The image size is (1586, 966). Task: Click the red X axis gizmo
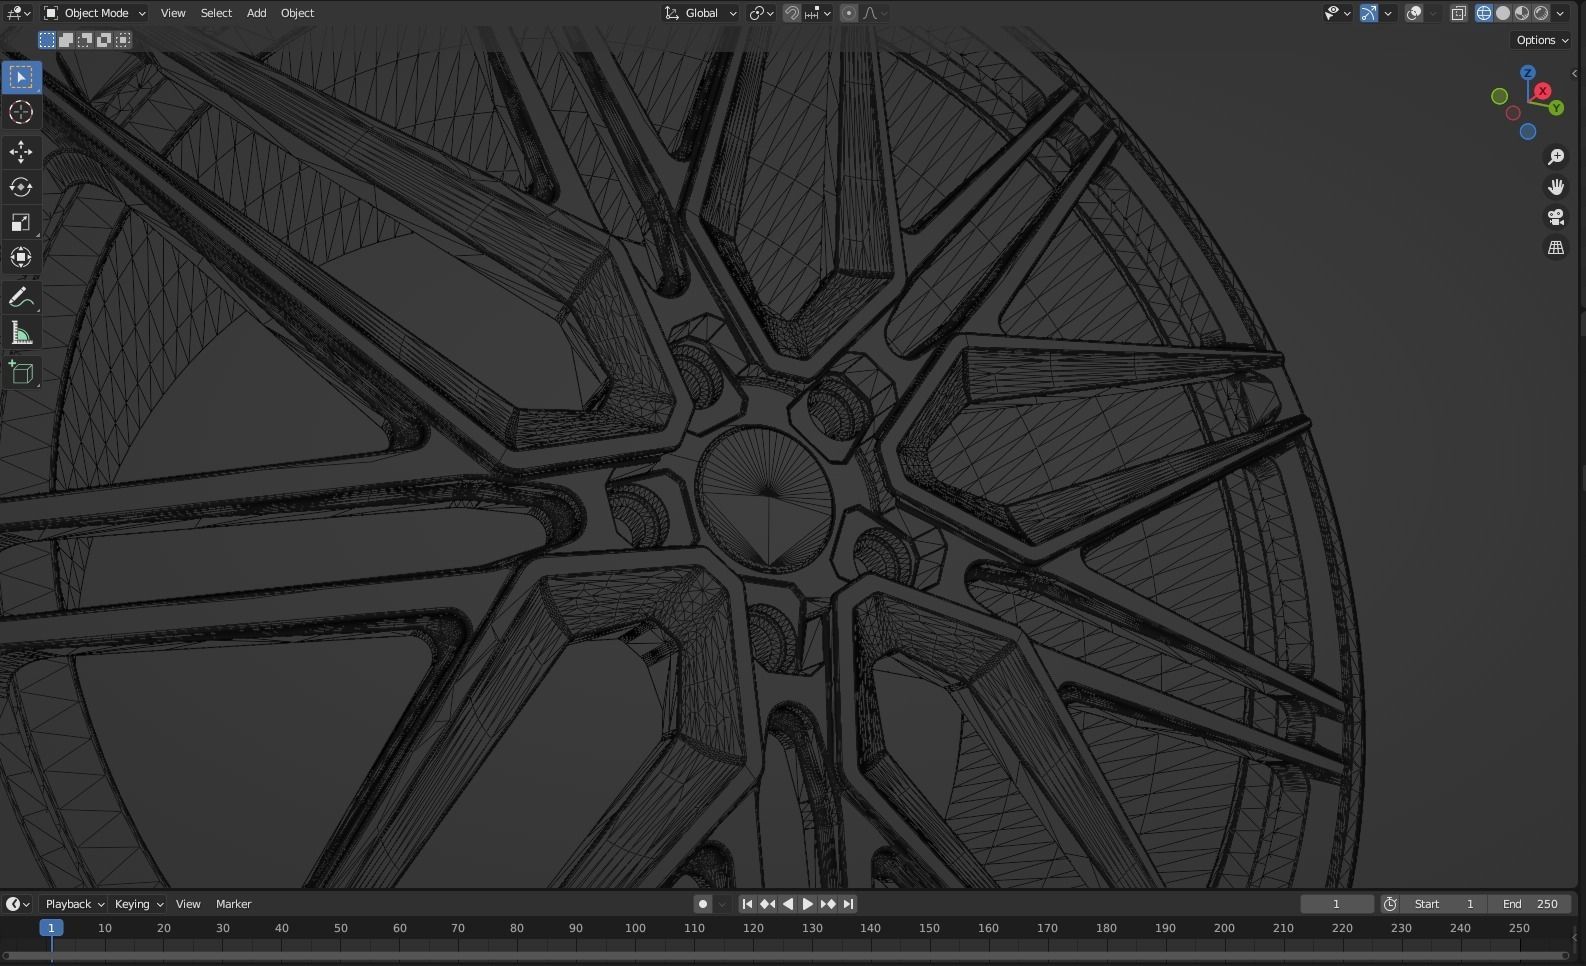click(1543, 91)
